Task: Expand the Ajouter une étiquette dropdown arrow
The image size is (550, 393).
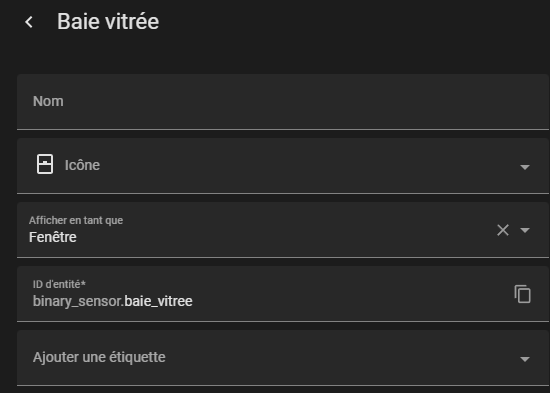Action: click(525, 359)
